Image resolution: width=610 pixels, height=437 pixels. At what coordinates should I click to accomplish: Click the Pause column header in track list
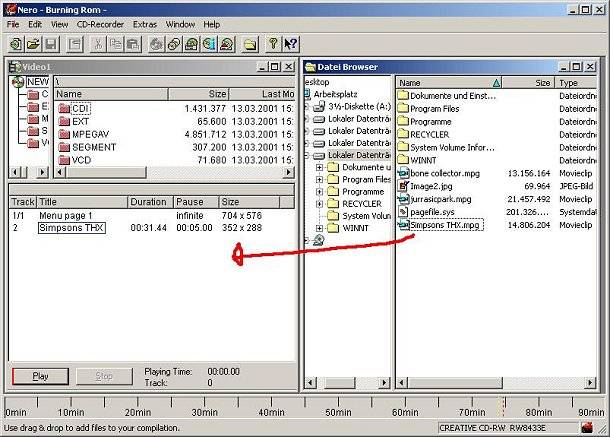point(196,202)
